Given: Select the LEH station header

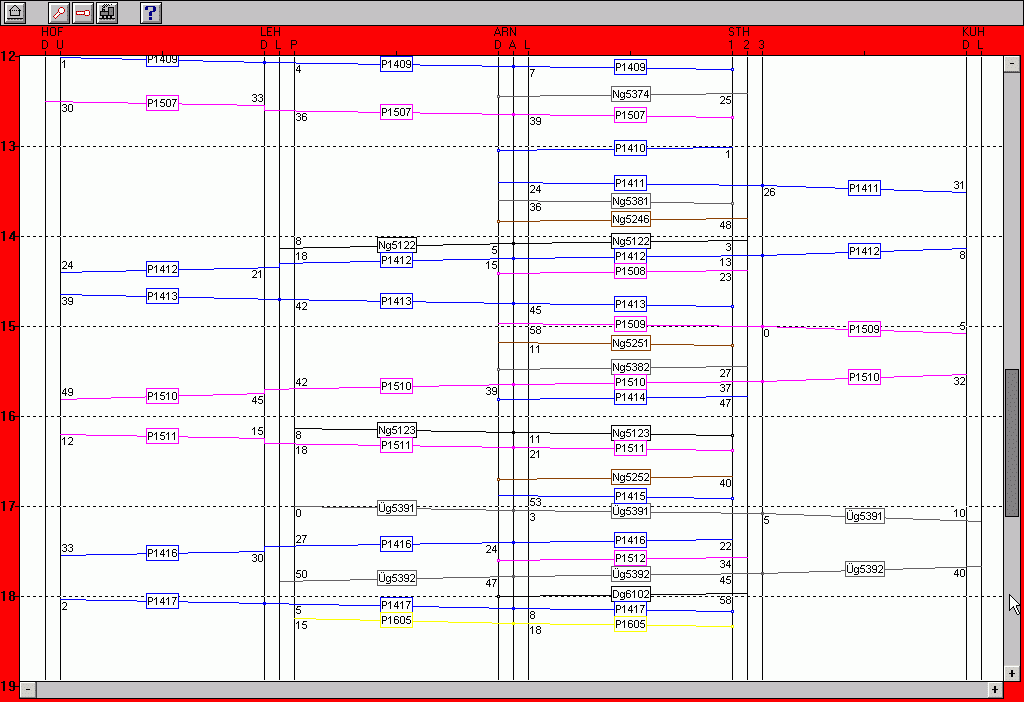Looking at the screenshot, I should coord(270,31).
